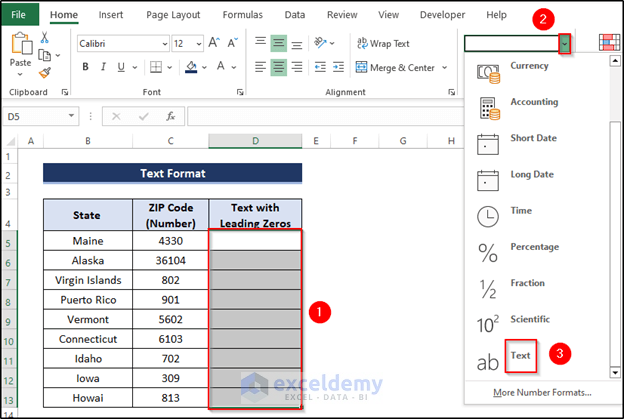Image resolution: width=624 pixels, height=419 pixels.
Task: Apply the Borders icon
Action: pyautogui.click(x=156, y=67)
